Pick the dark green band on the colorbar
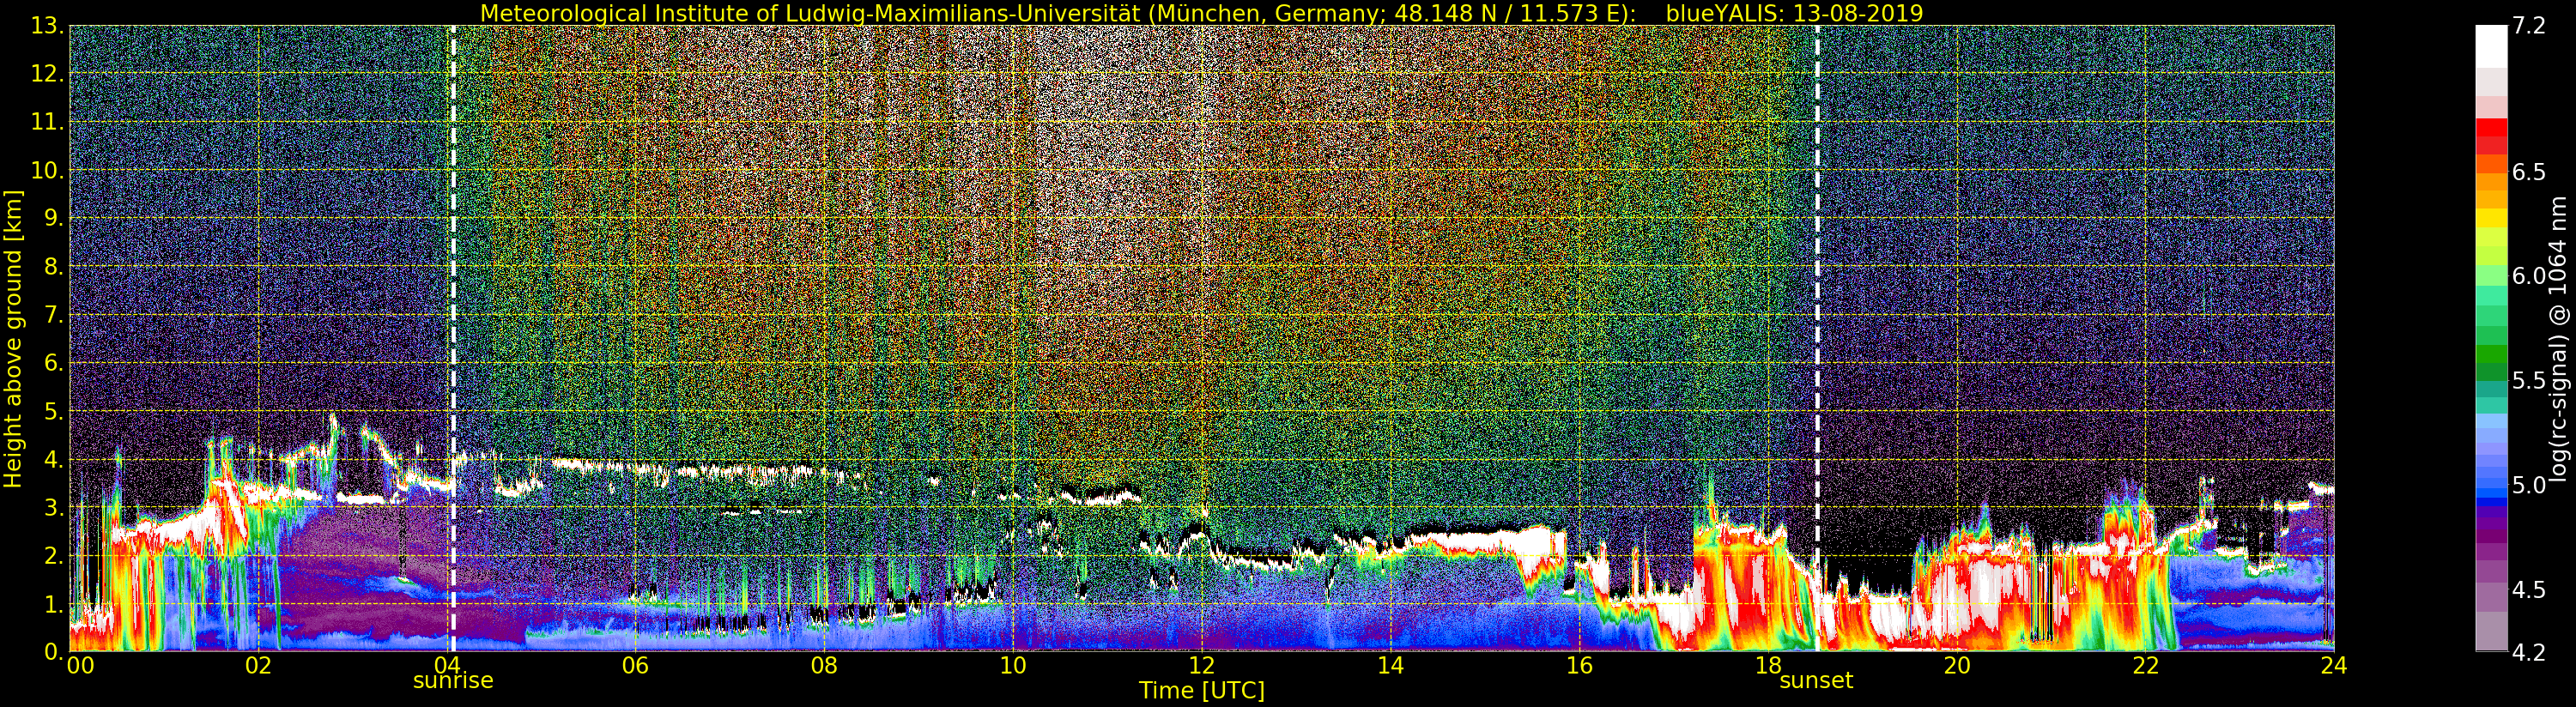The height and width of the screenshot is (707, 2576). point(2491,371)
